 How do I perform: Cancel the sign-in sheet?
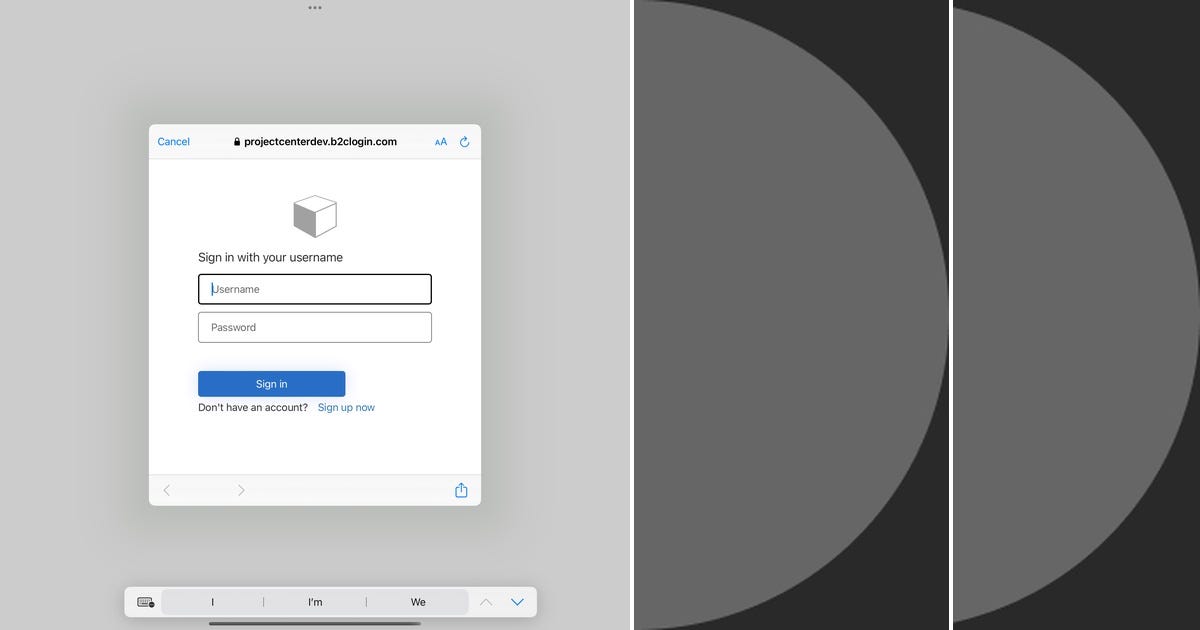pyautogui.click(x=173, y=142)
